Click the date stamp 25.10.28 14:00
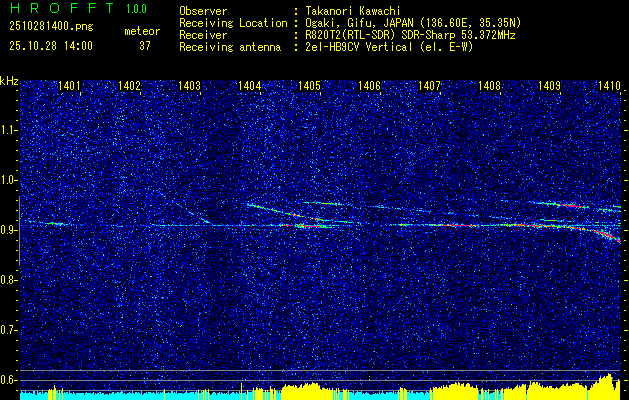Screen dimensions: 629x400 [51, 46]
